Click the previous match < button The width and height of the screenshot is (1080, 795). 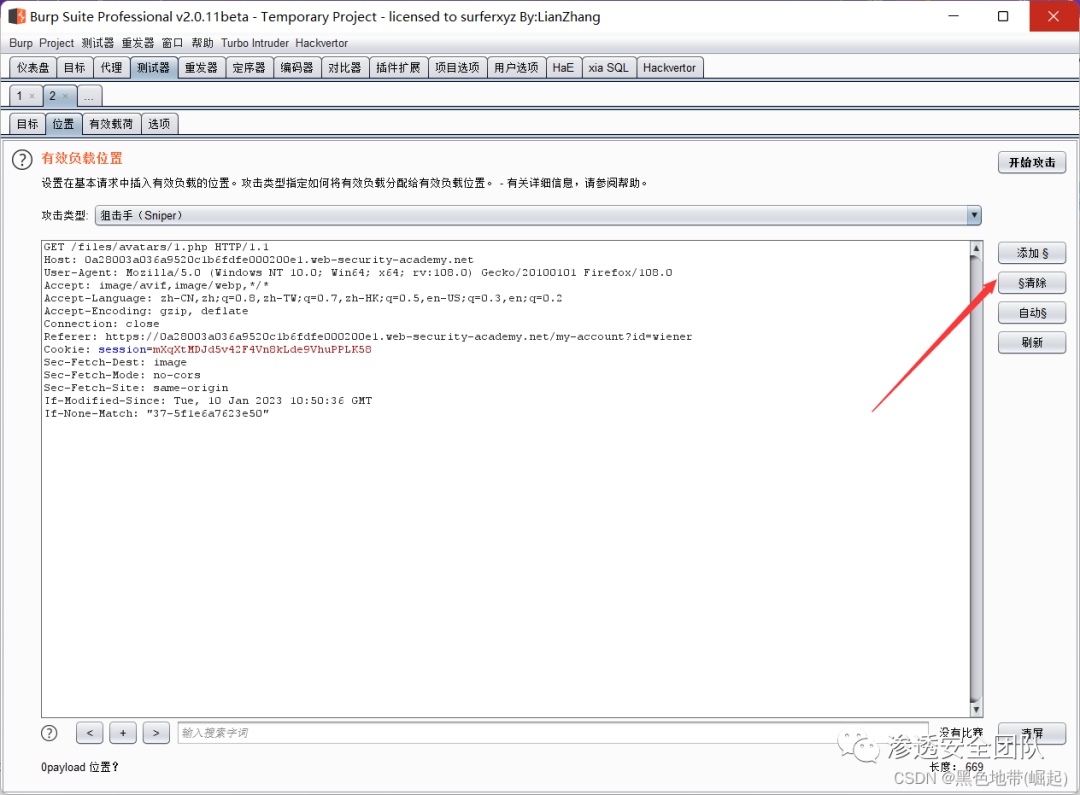click(x=90, y=733)
